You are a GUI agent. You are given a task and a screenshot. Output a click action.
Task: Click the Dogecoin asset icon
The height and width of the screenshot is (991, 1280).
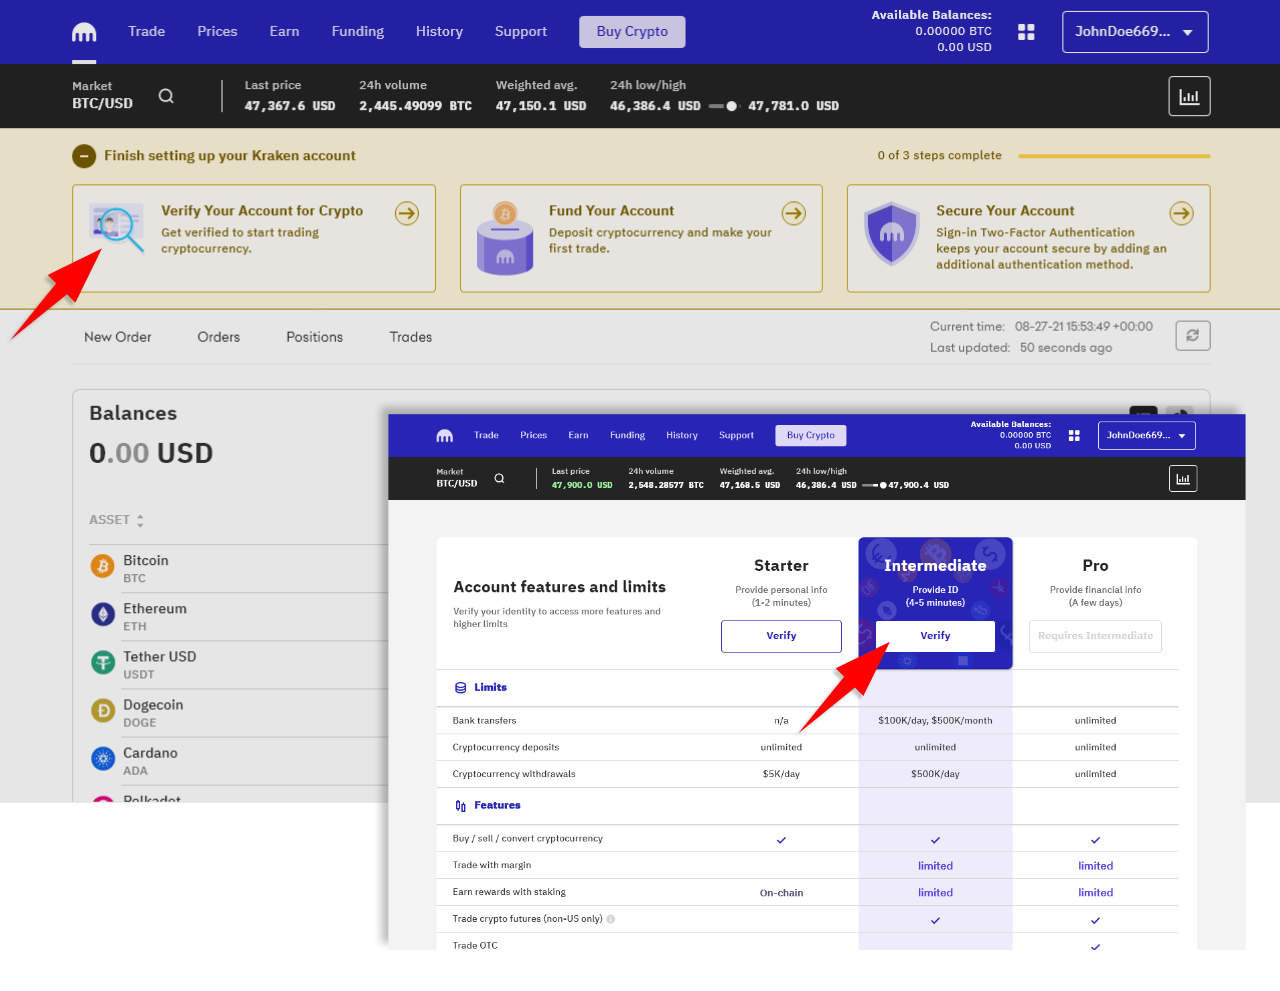tap(103, 711)
